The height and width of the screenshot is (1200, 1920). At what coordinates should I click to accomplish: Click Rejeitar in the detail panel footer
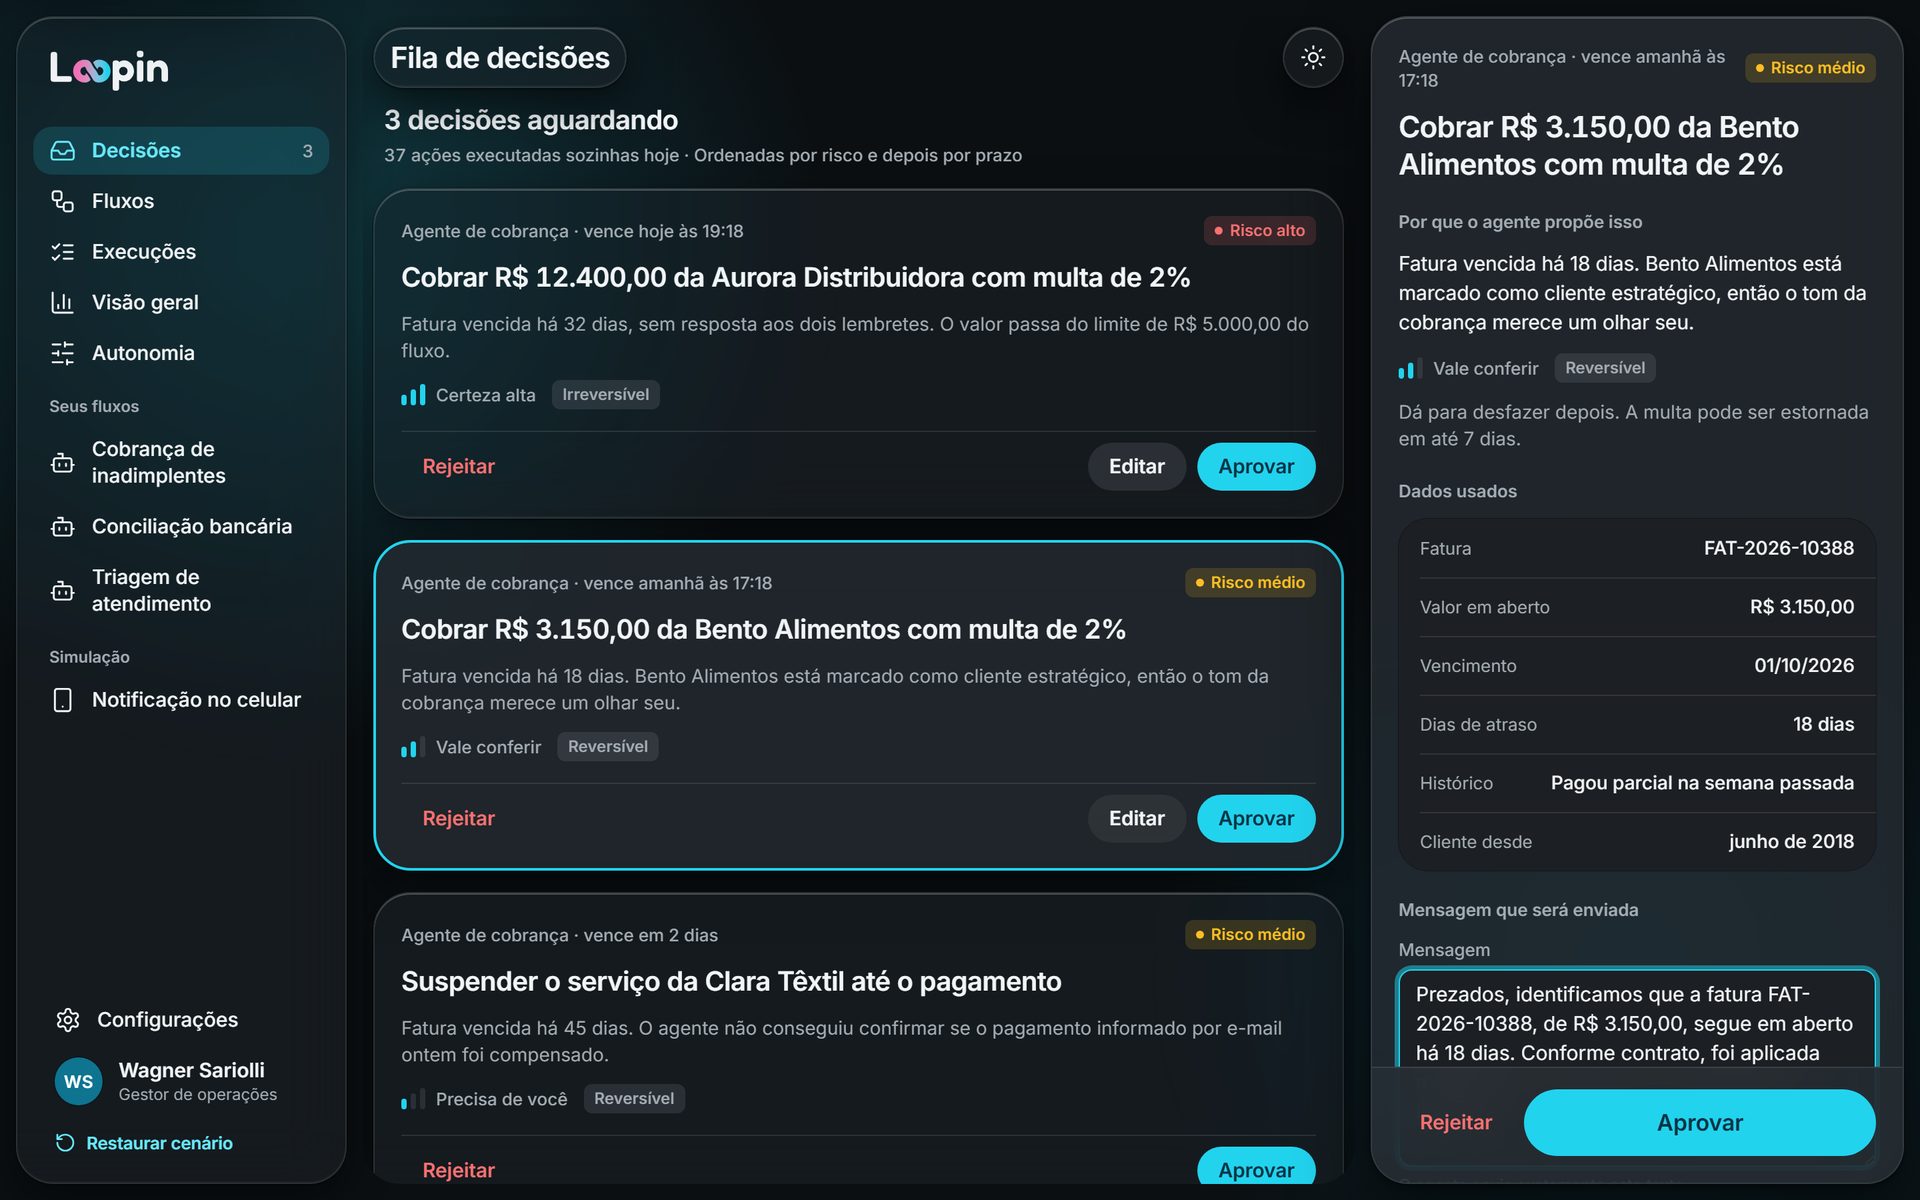click(1455, 1123)
